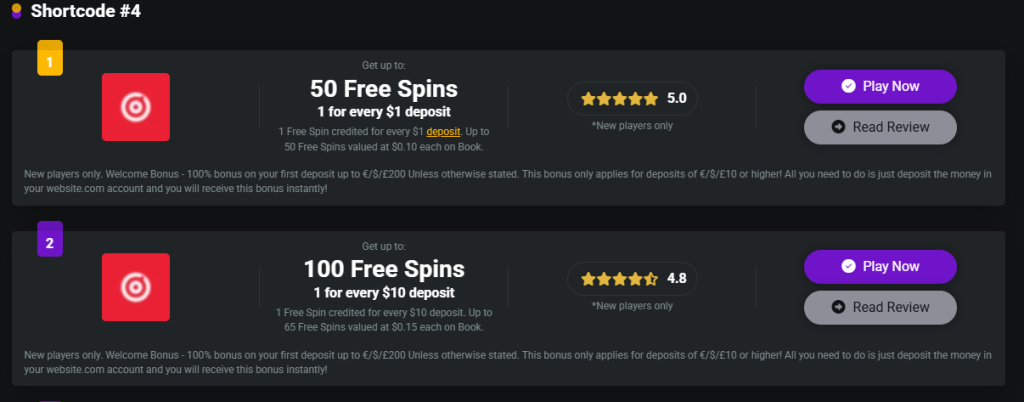Click the 4.8 star rating
The height and width of the screenshot is (402, 1024).
[x=632, y=279]
